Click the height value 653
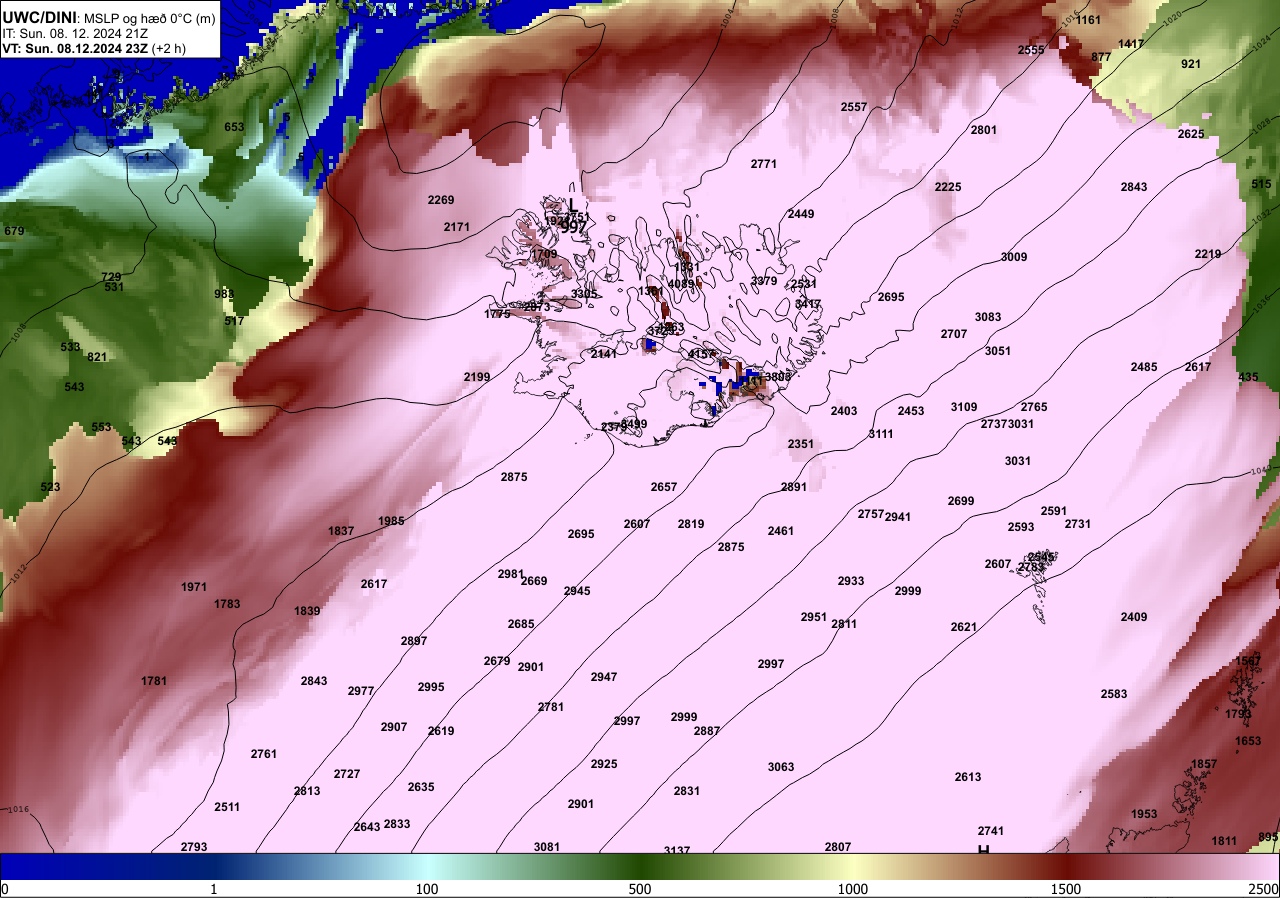 [x=234, y=127]
